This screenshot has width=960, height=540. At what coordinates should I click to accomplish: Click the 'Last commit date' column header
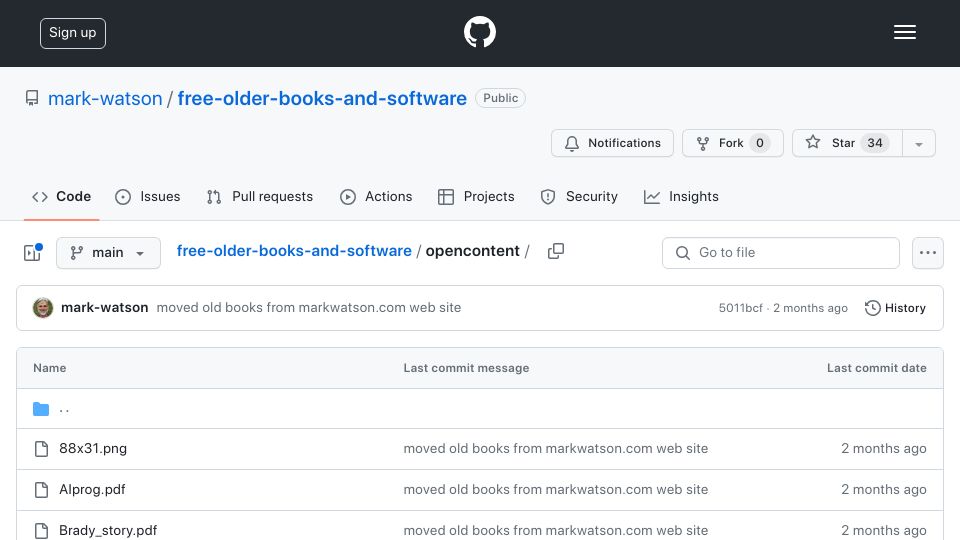(x=876, y=368)
